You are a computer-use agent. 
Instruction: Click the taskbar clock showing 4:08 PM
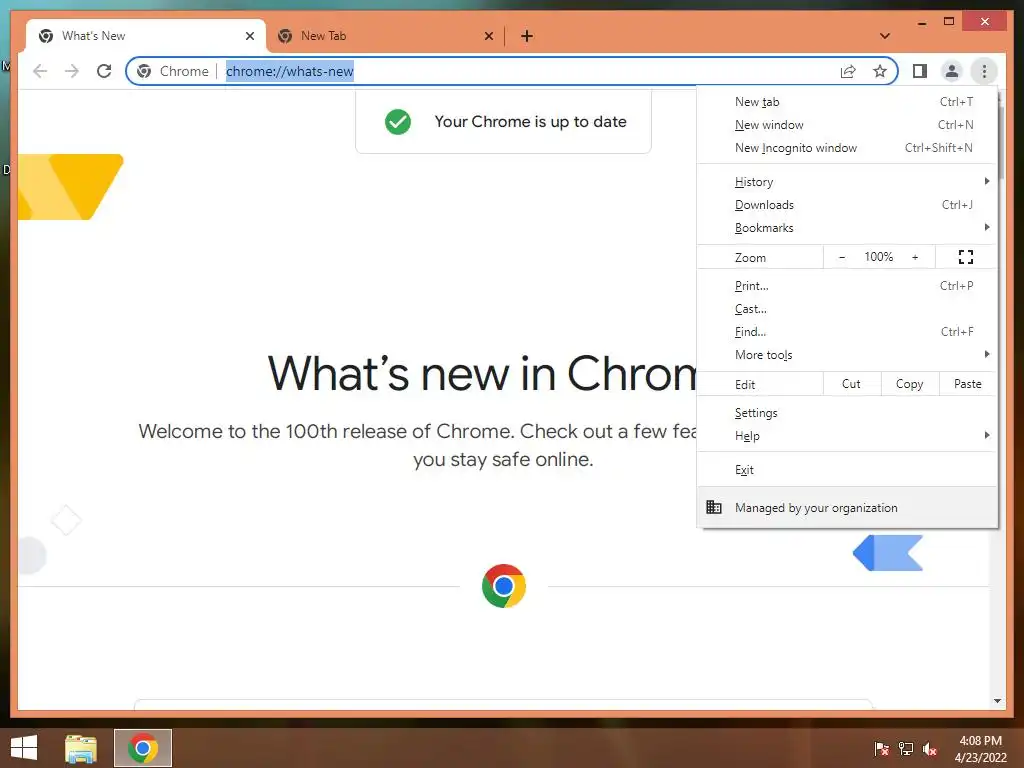[x=980, y=749]
